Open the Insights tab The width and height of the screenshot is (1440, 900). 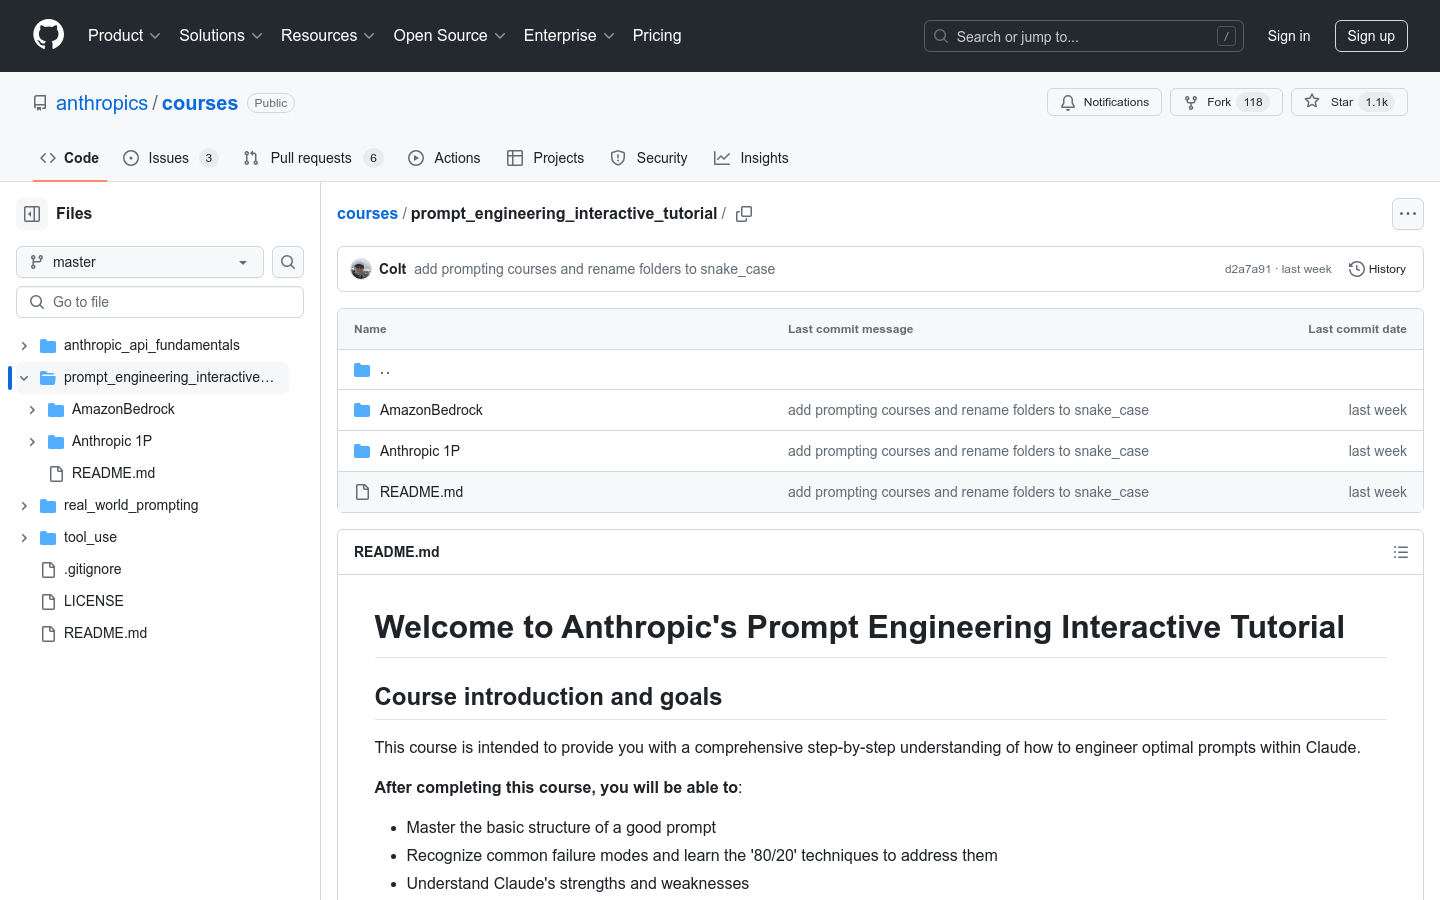click(x=751, y=158)
